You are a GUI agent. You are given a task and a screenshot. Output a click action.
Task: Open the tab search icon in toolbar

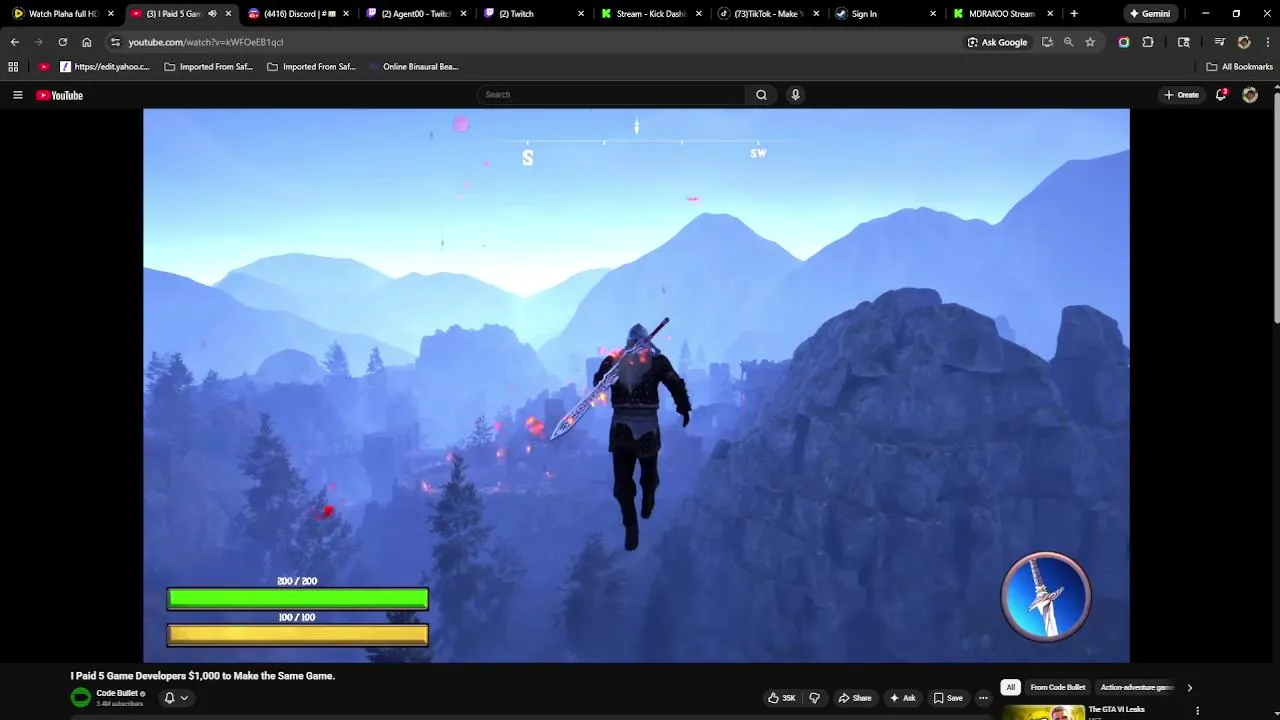1184,42
